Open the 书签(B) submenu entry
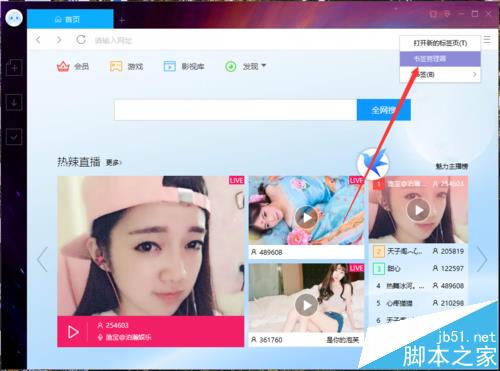Viewport: 500px width, 371px height. coord(440,74)
